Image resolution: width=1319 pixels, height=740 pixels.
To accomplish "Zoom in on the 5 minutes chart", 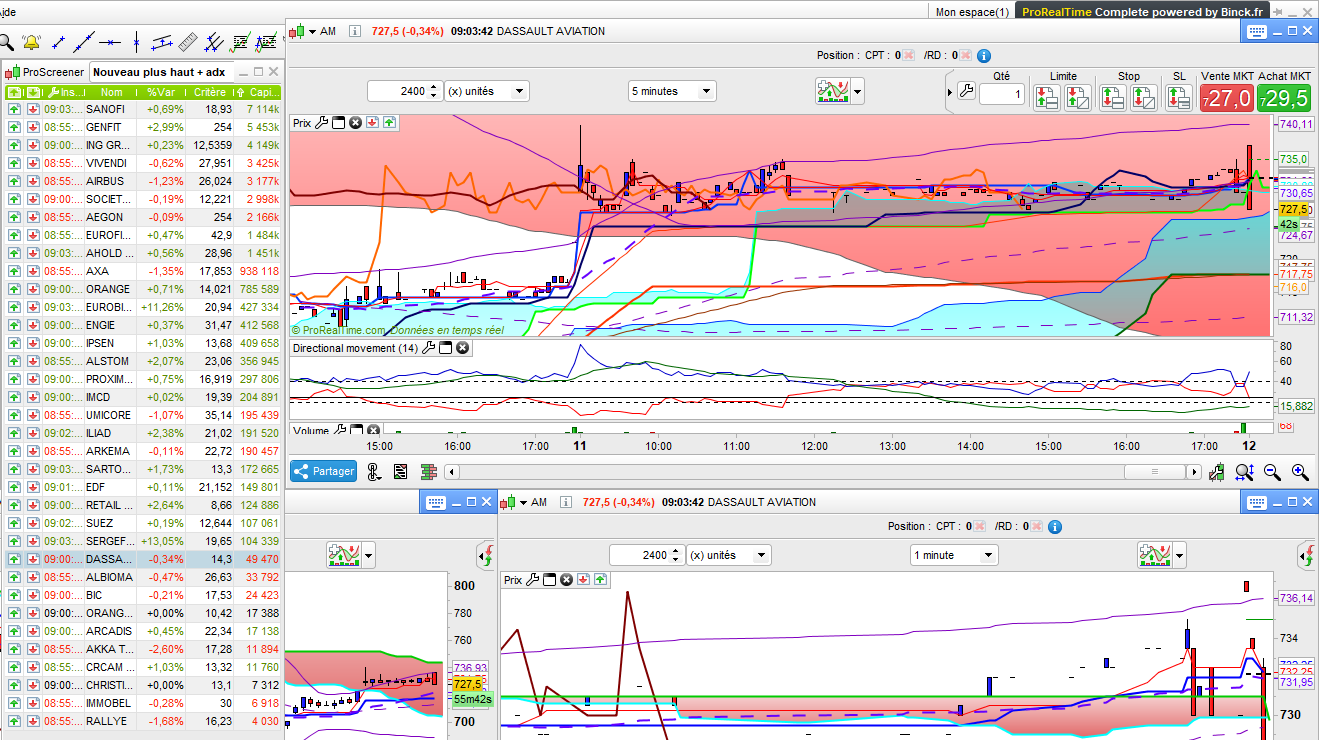I will 1299,472.
